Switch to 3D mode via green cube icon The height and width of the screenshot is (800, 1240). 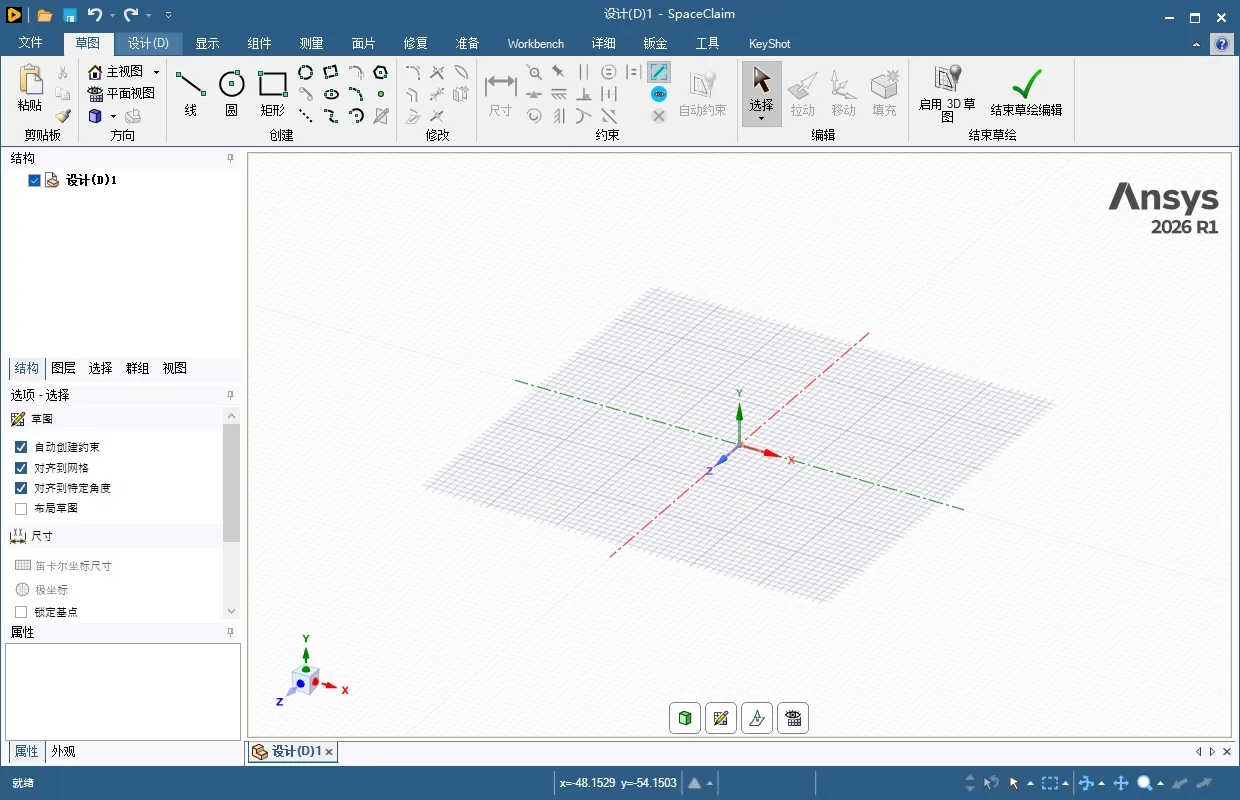[684, 717]
